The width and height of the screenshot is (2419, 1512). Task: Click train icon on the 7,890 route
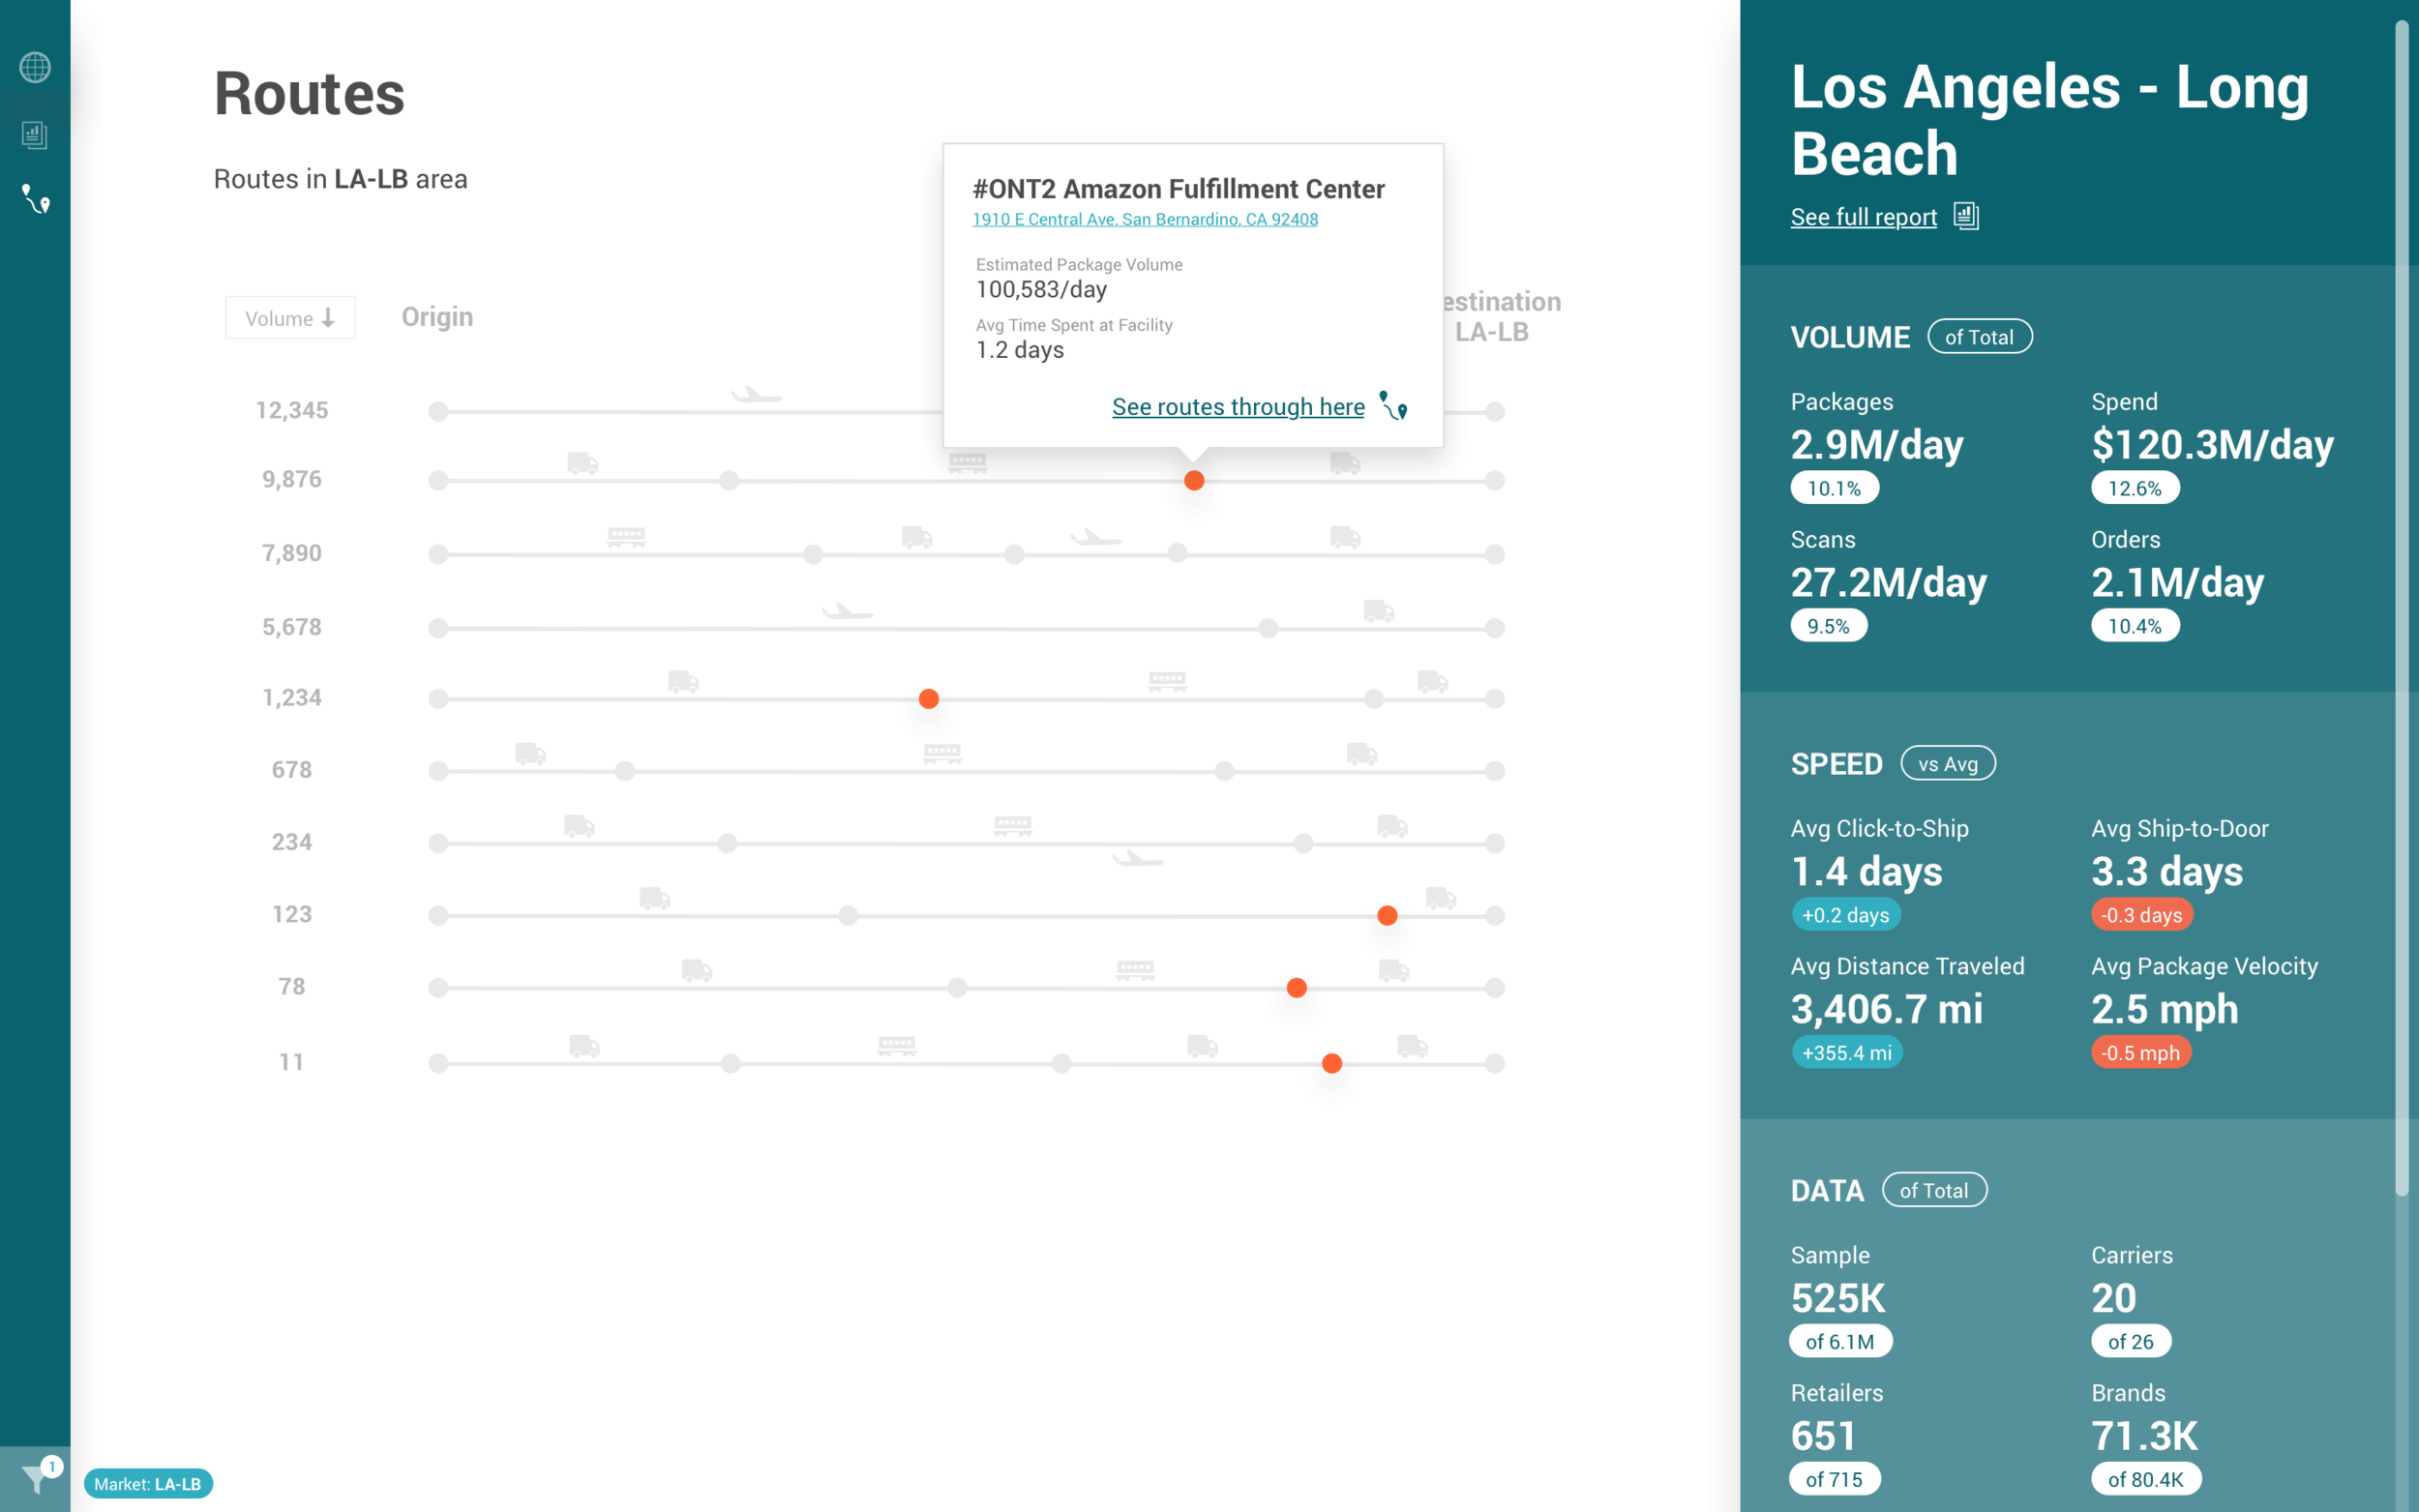(626, 537)
